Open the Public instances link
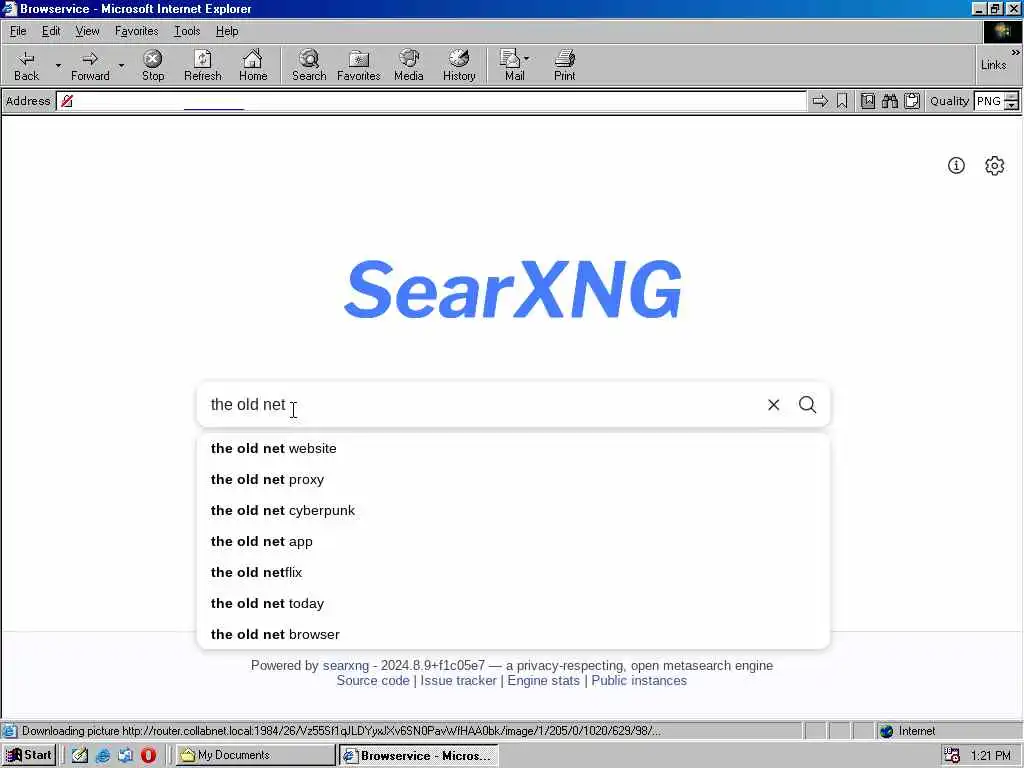Viewport: 1024px width, 768px height. 639,680
